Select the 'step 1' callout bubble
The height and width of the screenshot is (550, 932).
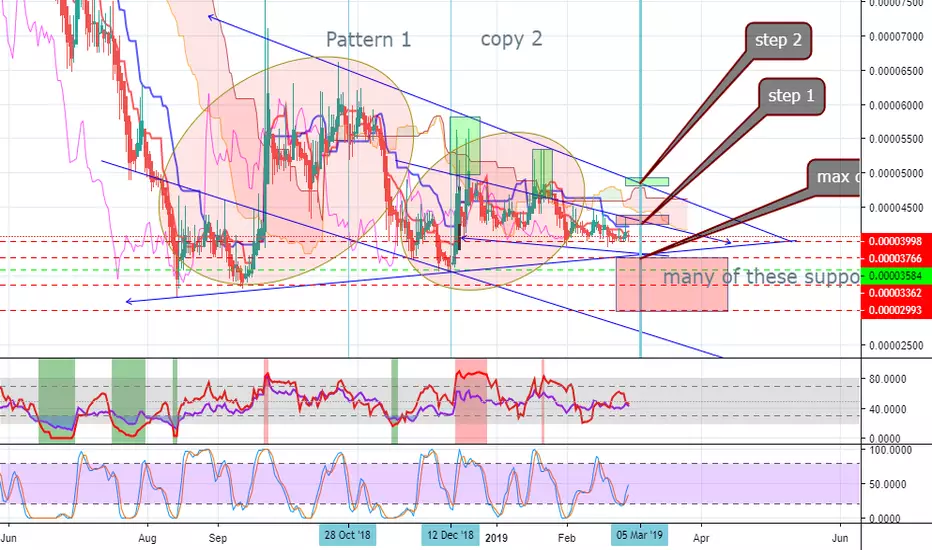pyautogui.click(x=791, y=96)
